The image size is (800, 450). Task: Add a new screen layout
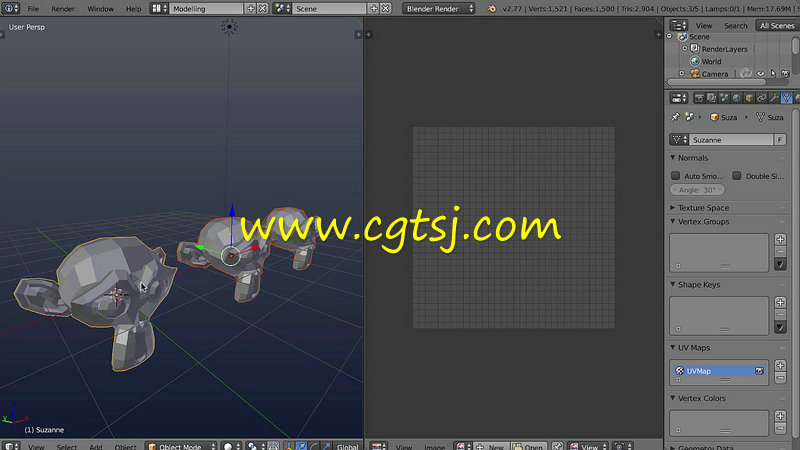tap(251, 8)
